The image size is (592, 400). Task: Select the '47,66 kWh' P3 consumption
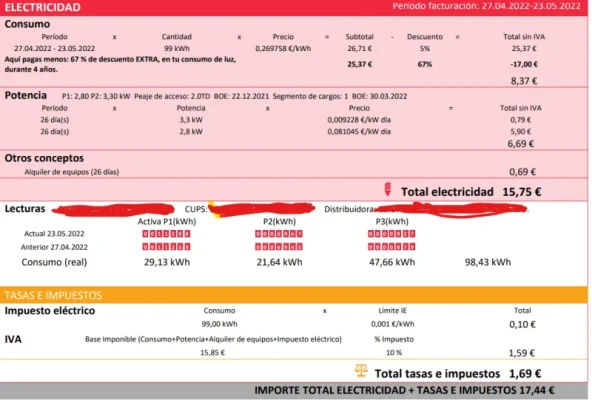click(x=392, y=262)
